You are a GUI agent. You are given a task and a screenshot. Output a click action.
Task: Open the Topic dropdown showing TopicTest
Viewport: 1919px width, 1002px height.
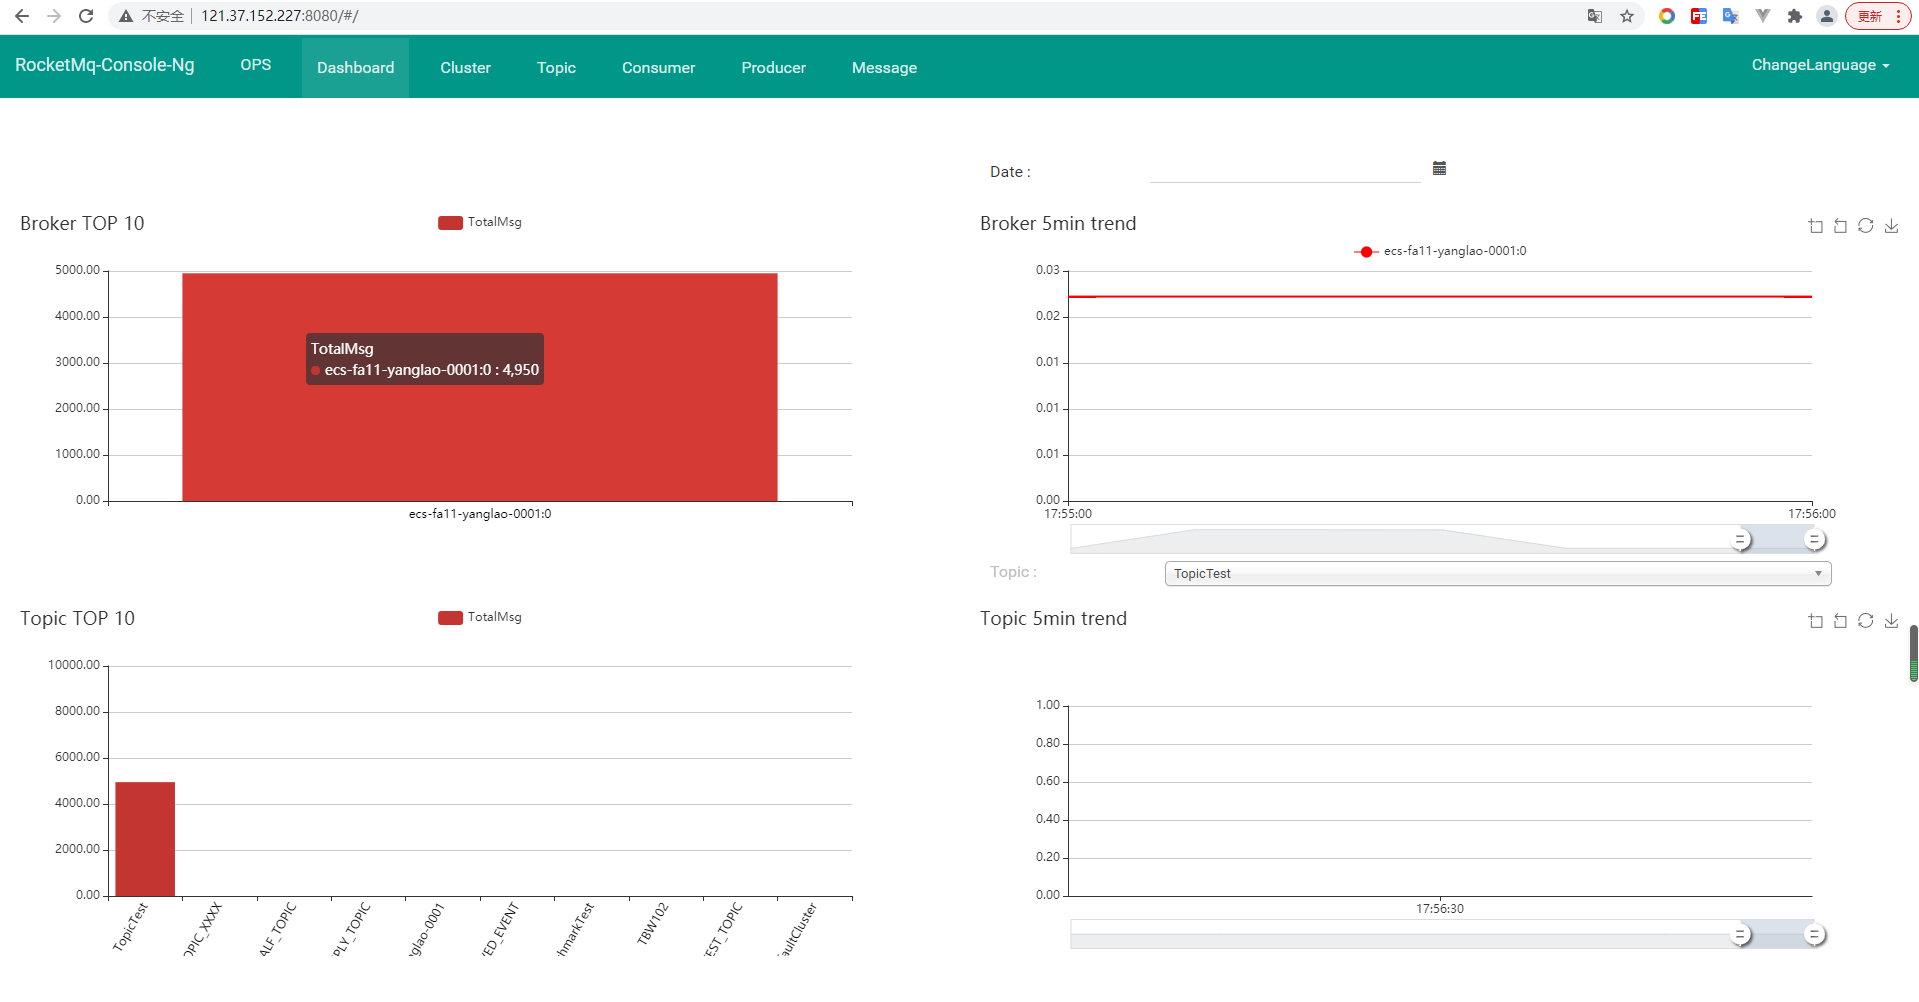[1498, 574]
